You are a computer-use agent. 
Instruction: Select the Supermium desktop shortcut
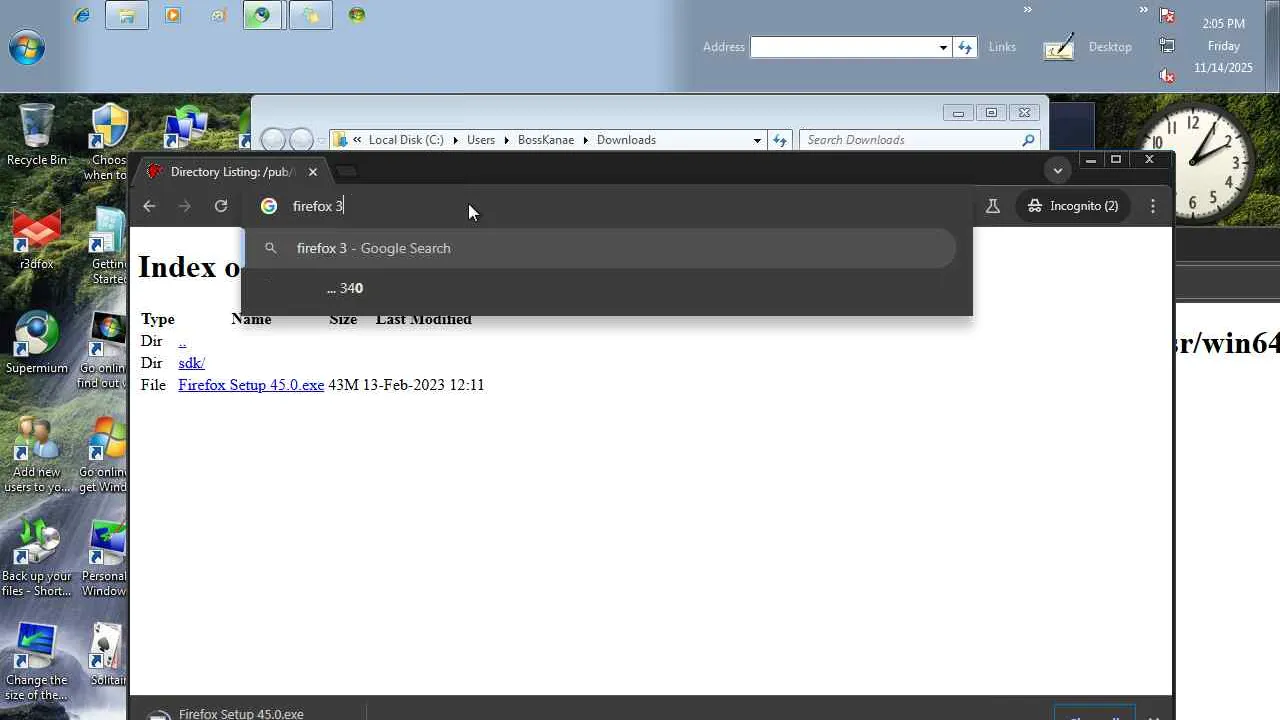37,343
